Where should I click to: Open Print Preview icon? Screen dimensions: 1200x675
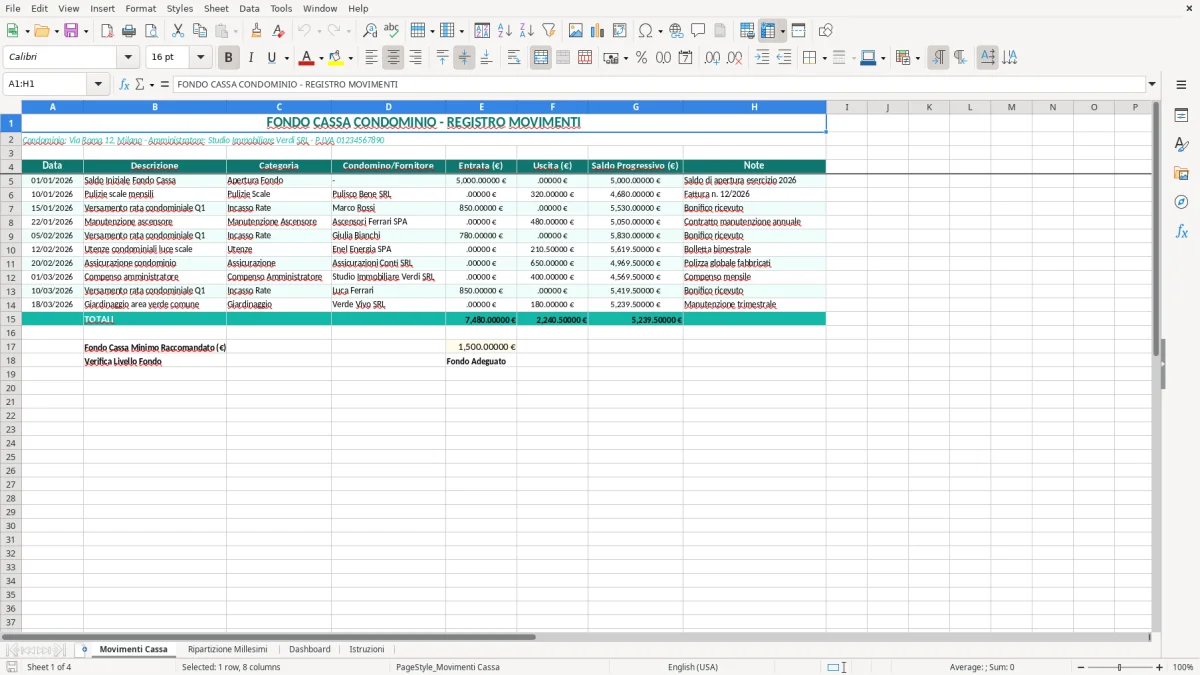click(151, 31)
